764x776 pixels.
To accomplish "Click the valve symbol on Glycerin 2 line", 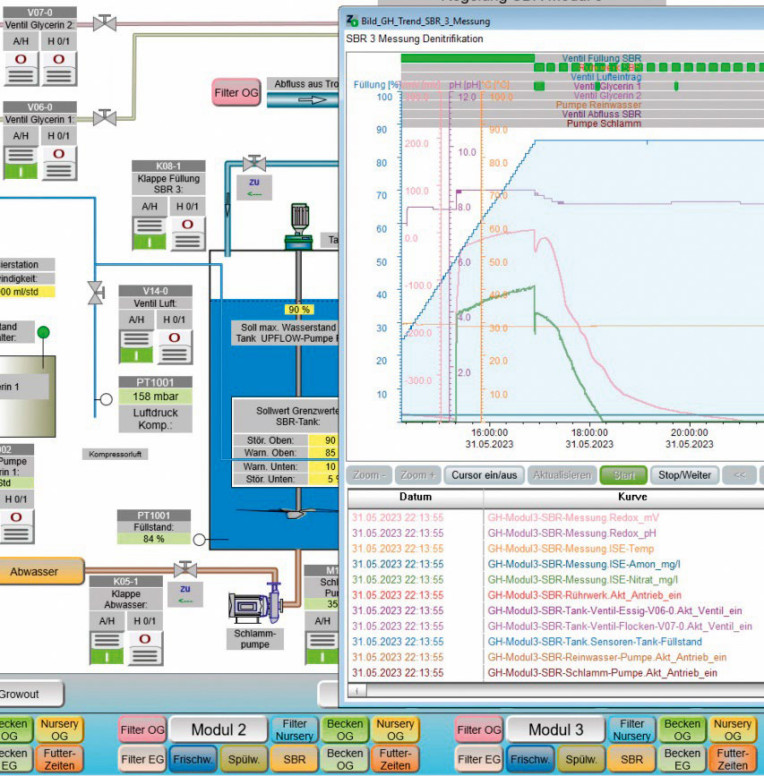I will [105, 22].
